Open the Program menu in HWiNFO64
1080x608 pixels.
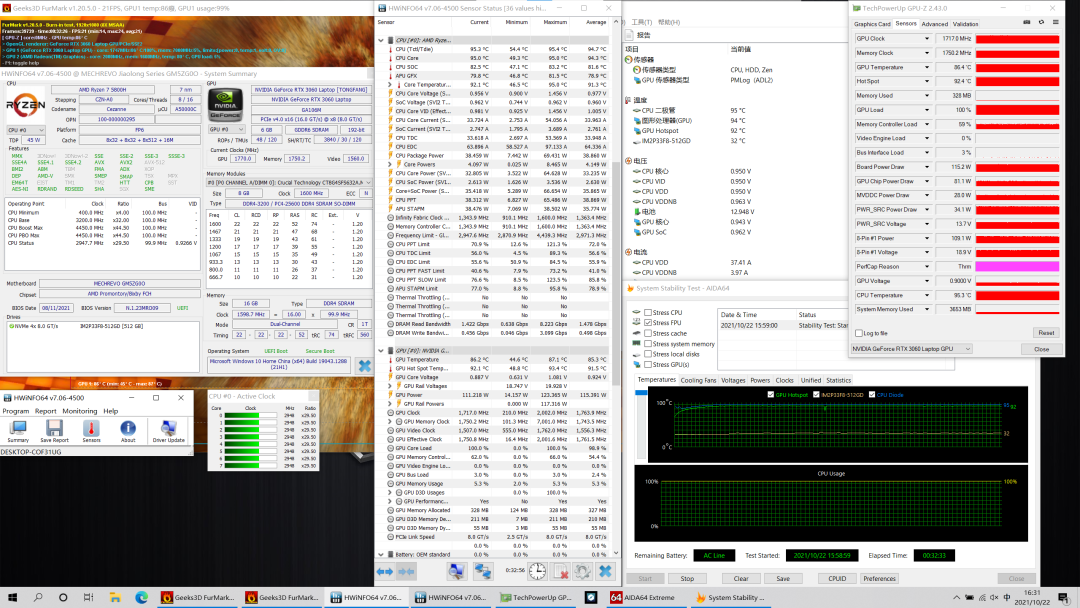pyautogui.click(x=15, y=411)
